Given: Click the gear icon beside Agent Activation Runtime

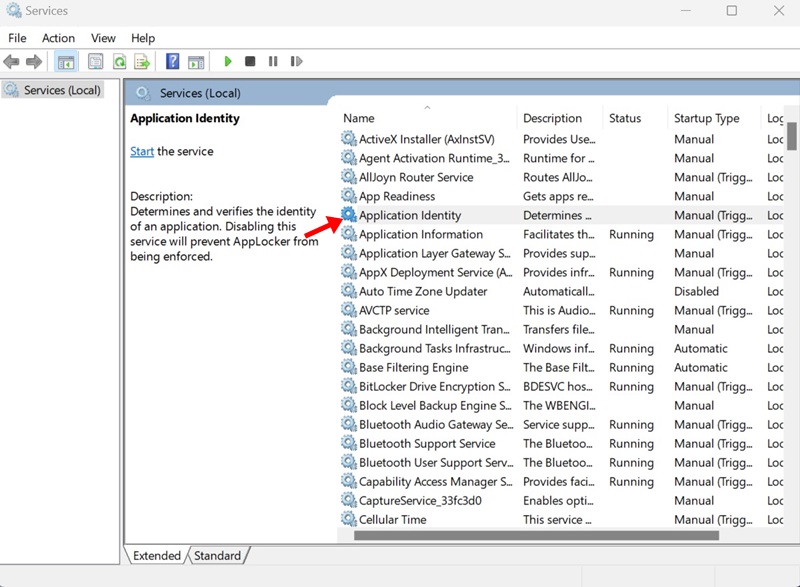Looking at the screenshot, I should coord(349,158).
